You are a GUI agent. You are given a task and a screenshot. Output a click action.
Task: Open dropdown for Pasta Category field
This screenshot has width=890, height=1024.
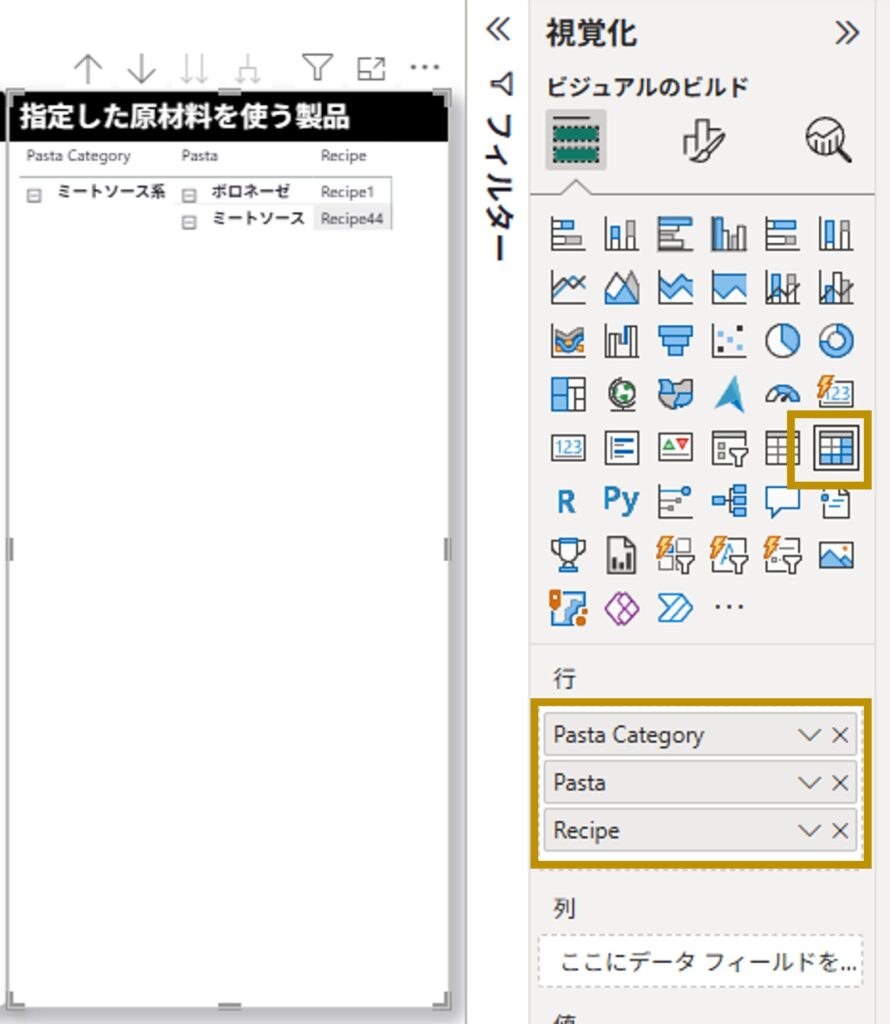tap(808, 735)
